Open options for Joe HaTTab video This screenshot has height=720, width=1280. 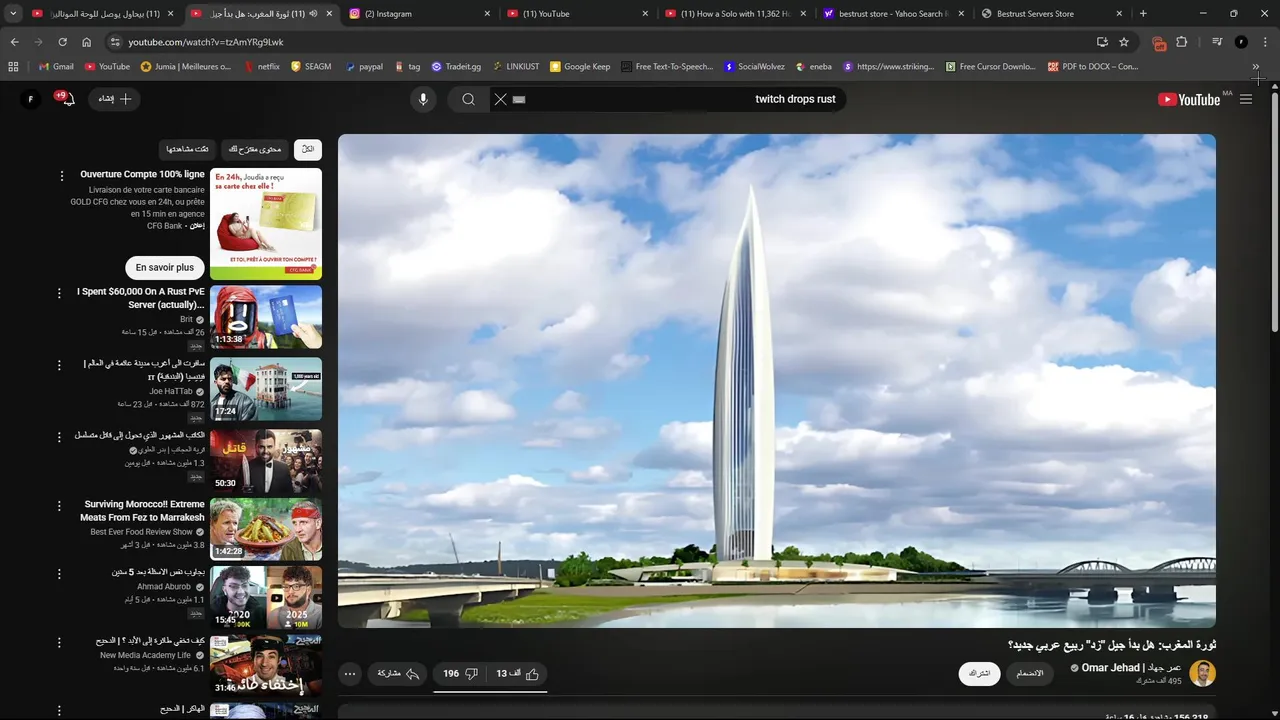point(60,366)
